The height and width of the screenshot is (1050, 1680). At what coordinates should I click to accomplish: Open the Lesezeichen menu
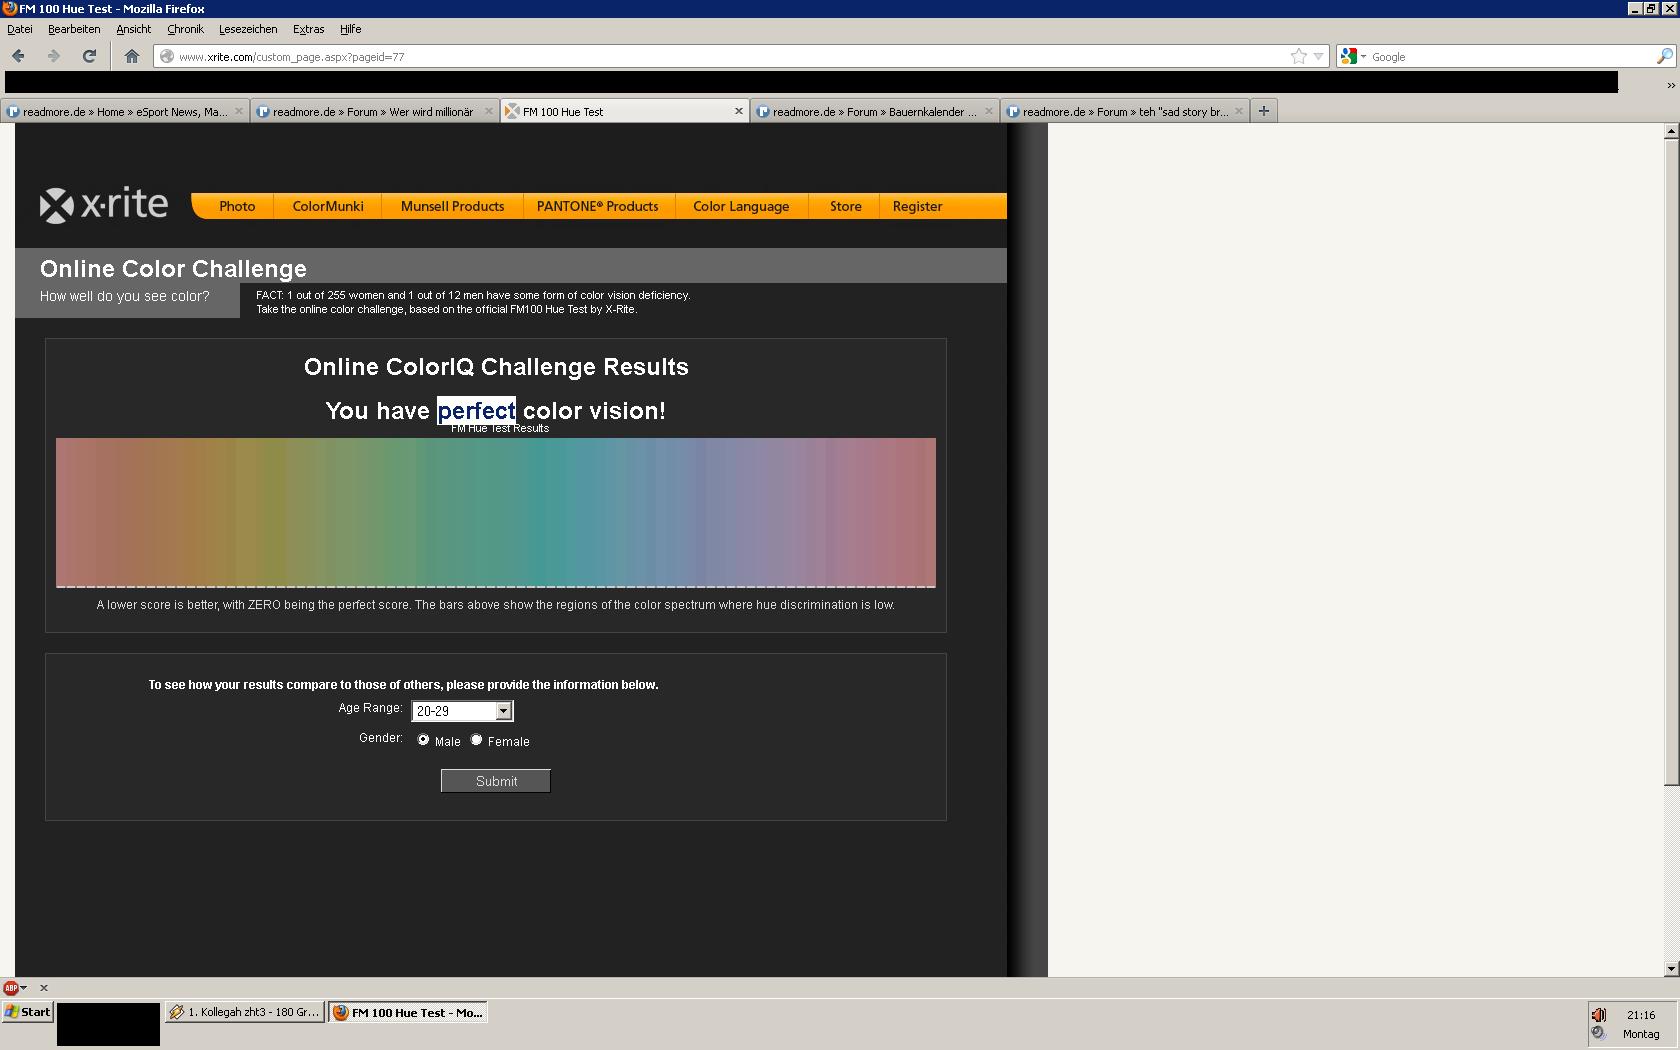click(x=247, y=29)
